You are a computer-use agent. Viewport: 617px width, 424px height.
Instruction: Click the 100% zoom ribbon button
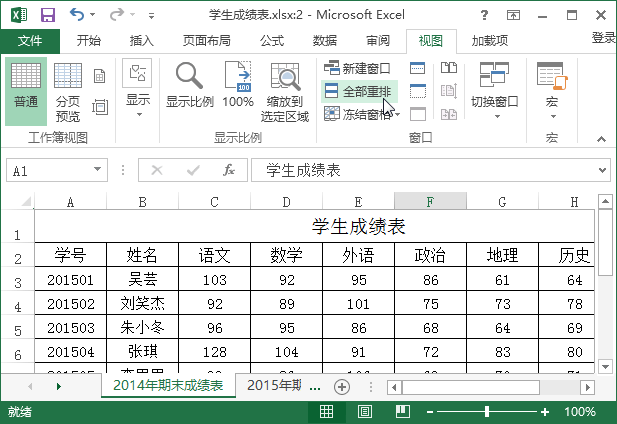pyautogui.click(x=238, y=88)
